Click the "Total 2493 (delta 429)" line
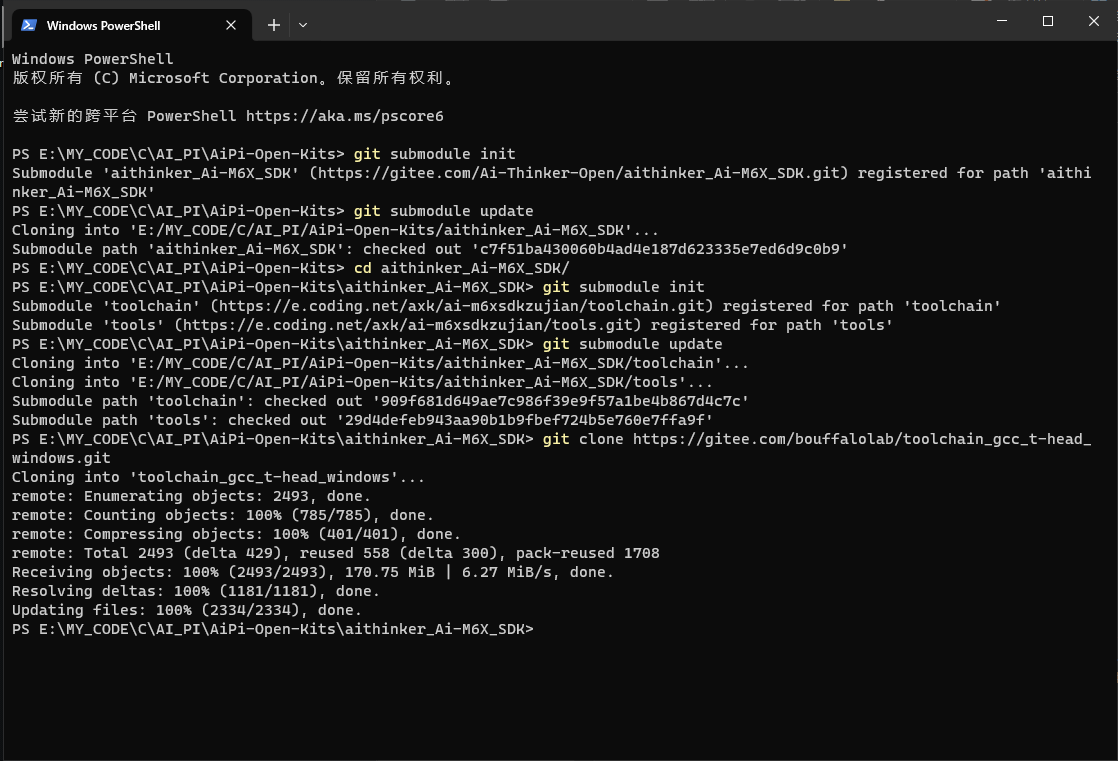The height and width of the screenshot is (761, 1118). [336, 553]
